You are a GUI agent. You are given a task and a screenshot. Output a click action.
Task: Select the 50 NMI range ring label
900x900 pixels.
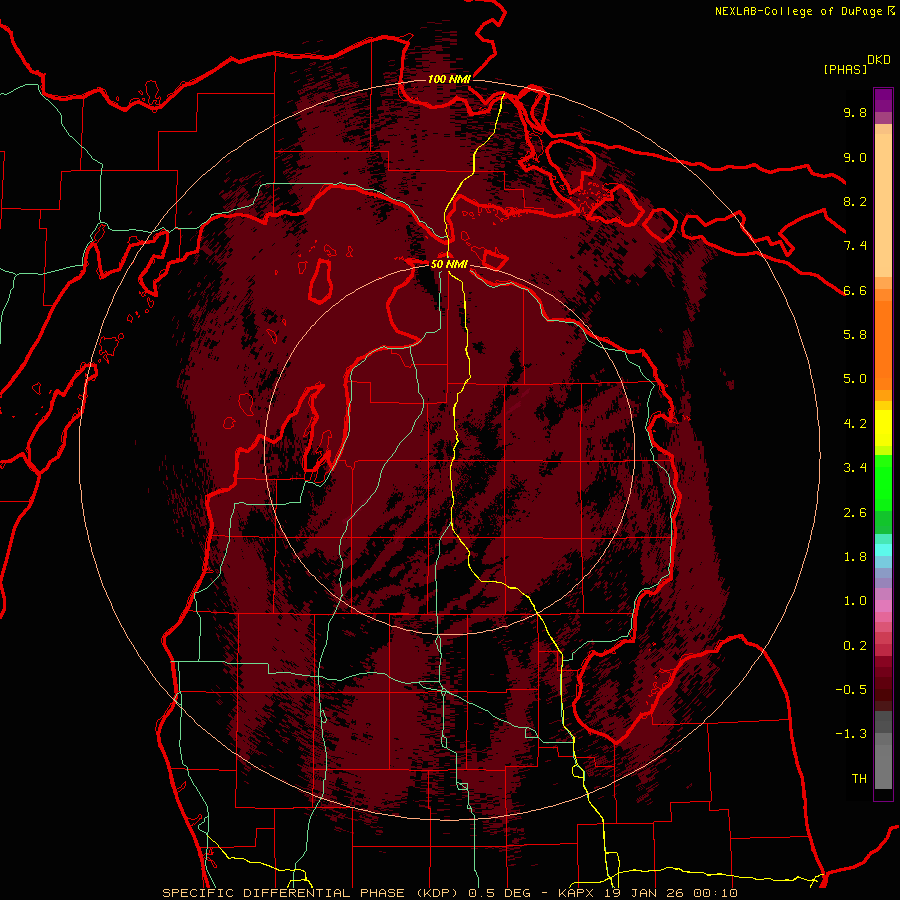tap(449, 264)
